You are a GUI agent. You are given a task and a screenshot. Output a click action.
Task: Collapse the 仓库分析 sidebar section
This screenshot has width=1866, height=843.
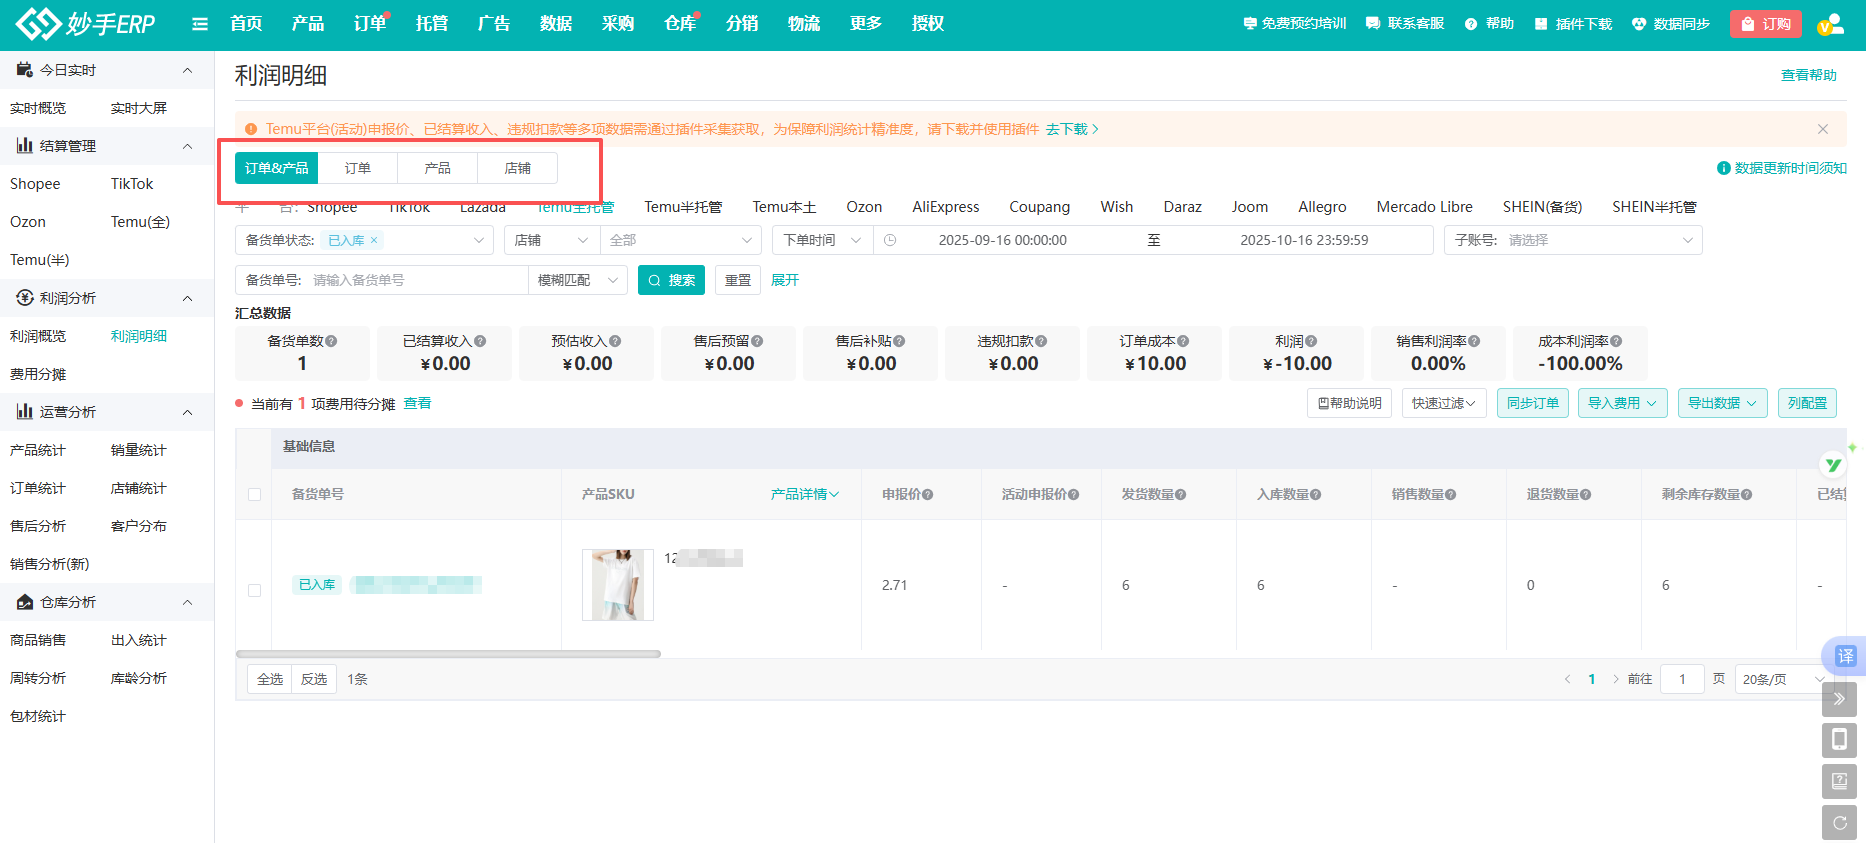pyautogui.click(x=187, y=602)
